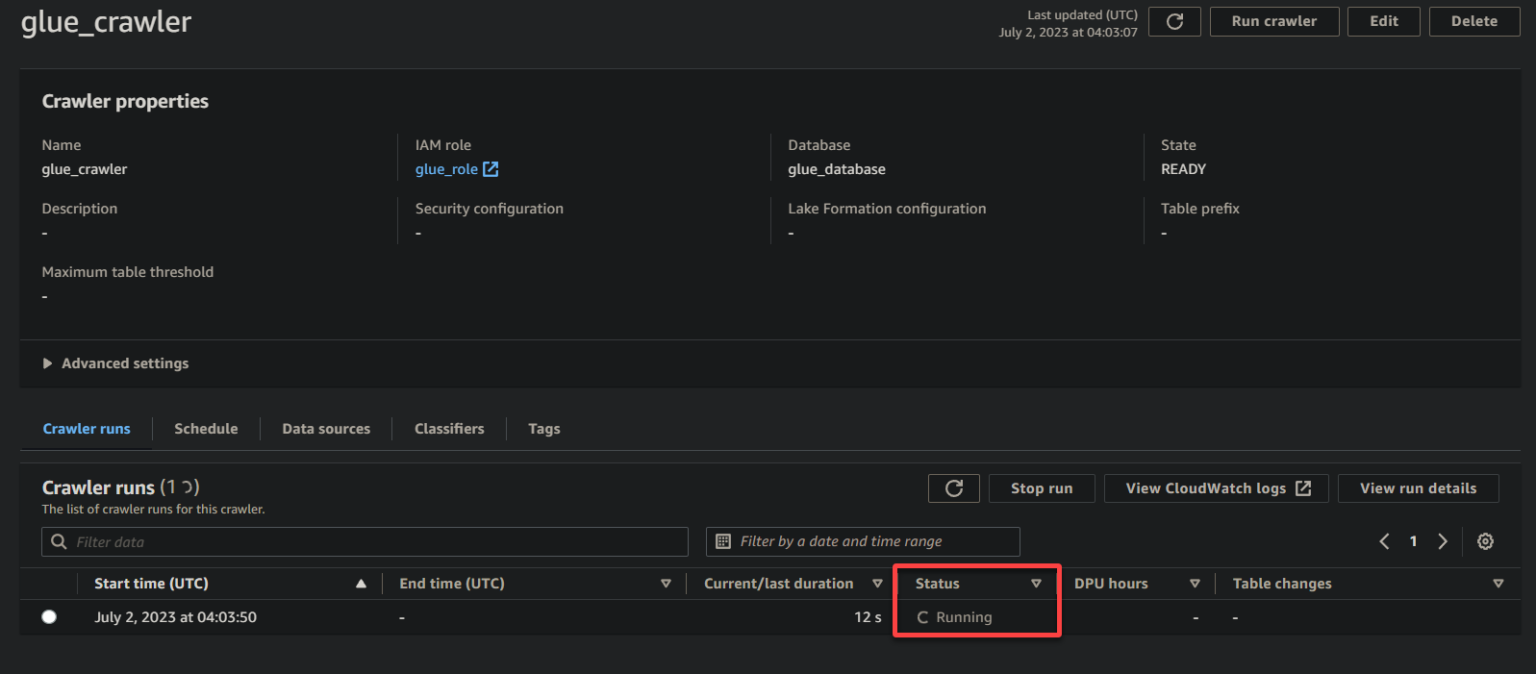Viewport: 1536px width, 674px height.
Task: Click the Start time sort arrow
Action: [361, 583]
